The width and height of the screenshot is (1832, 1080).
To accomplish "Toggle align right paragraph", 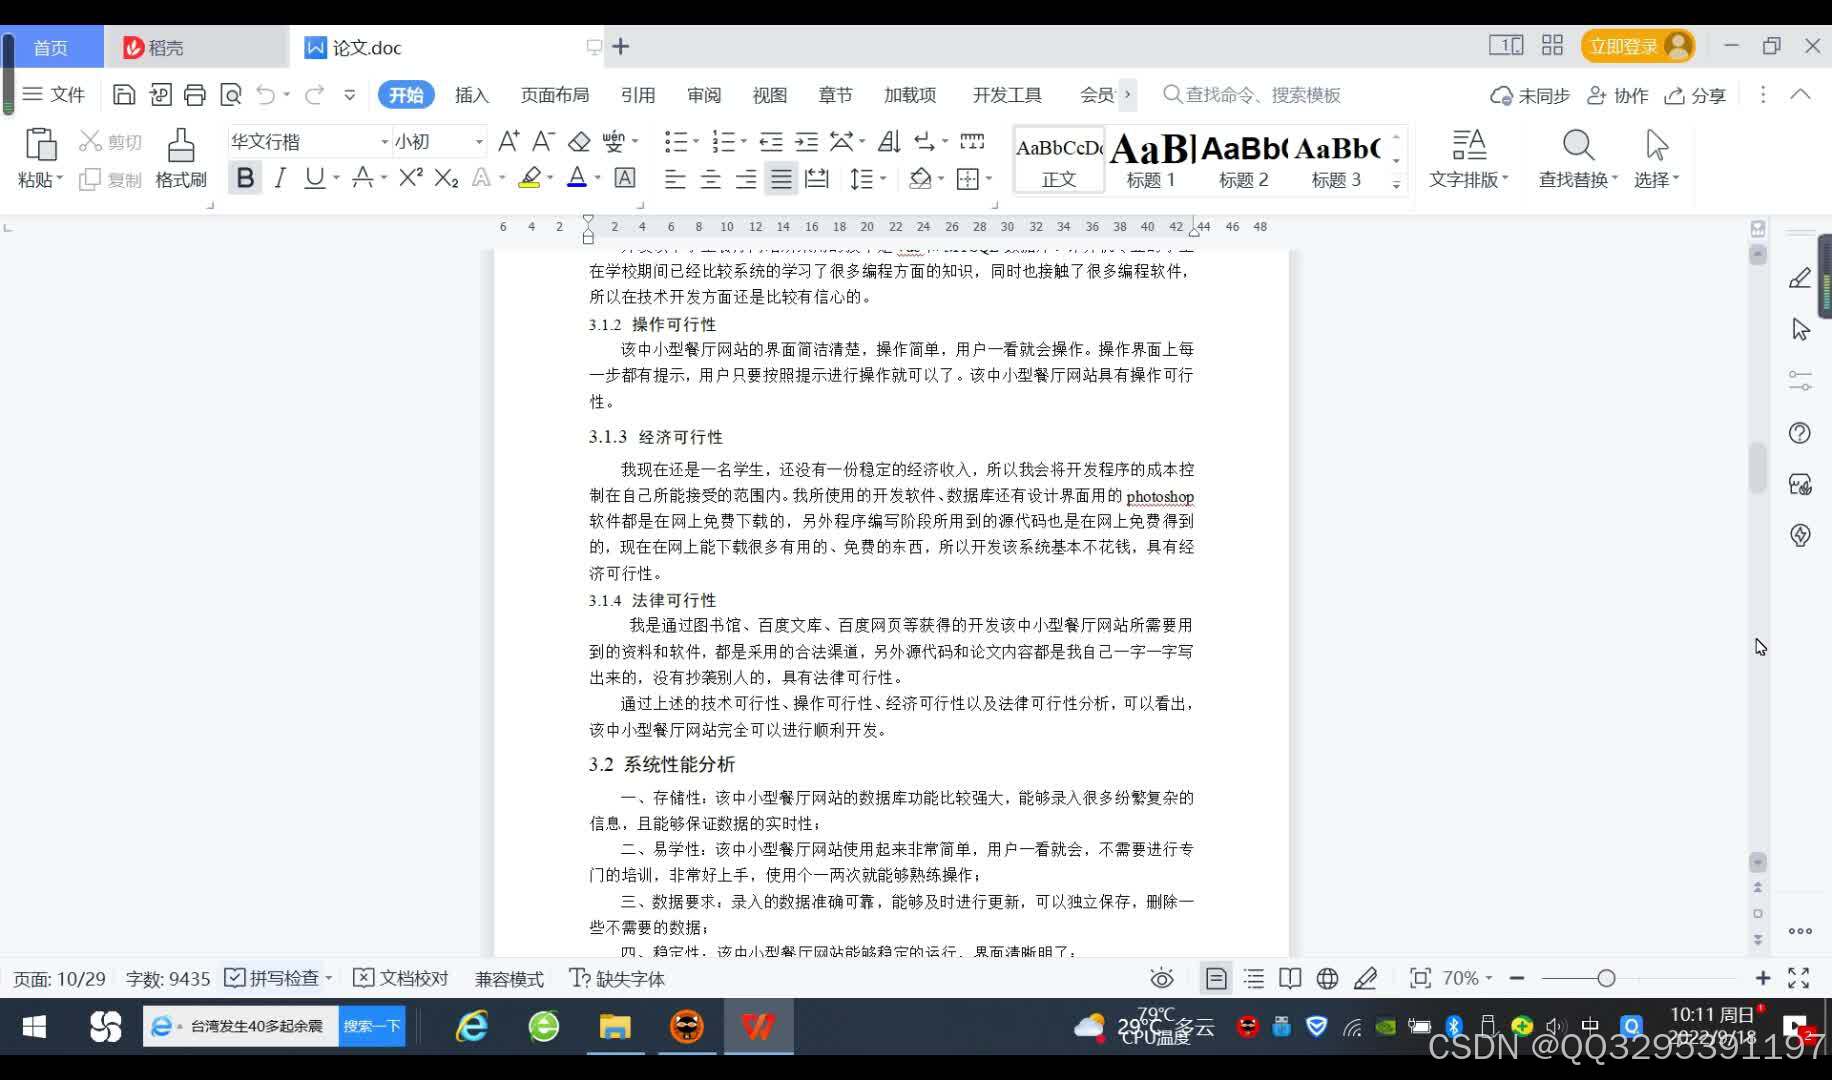I will point(746,179).
